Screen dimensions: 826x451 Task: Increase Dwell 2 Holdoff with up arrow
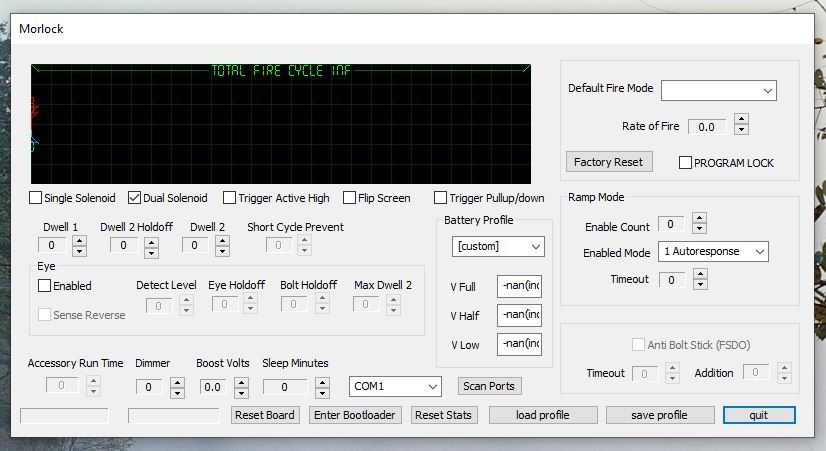[x=152, y=242]
